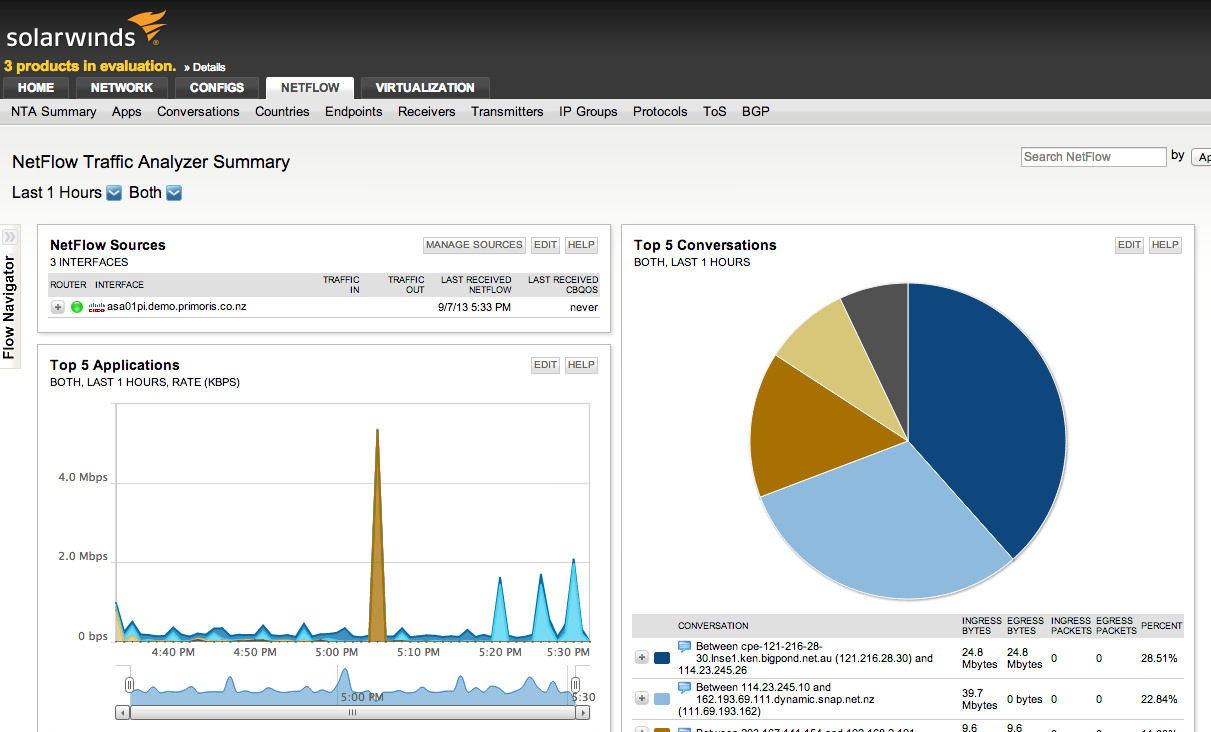Open the IP Groups submenu item
The image size is (1211, 732).
pos(588,112)
